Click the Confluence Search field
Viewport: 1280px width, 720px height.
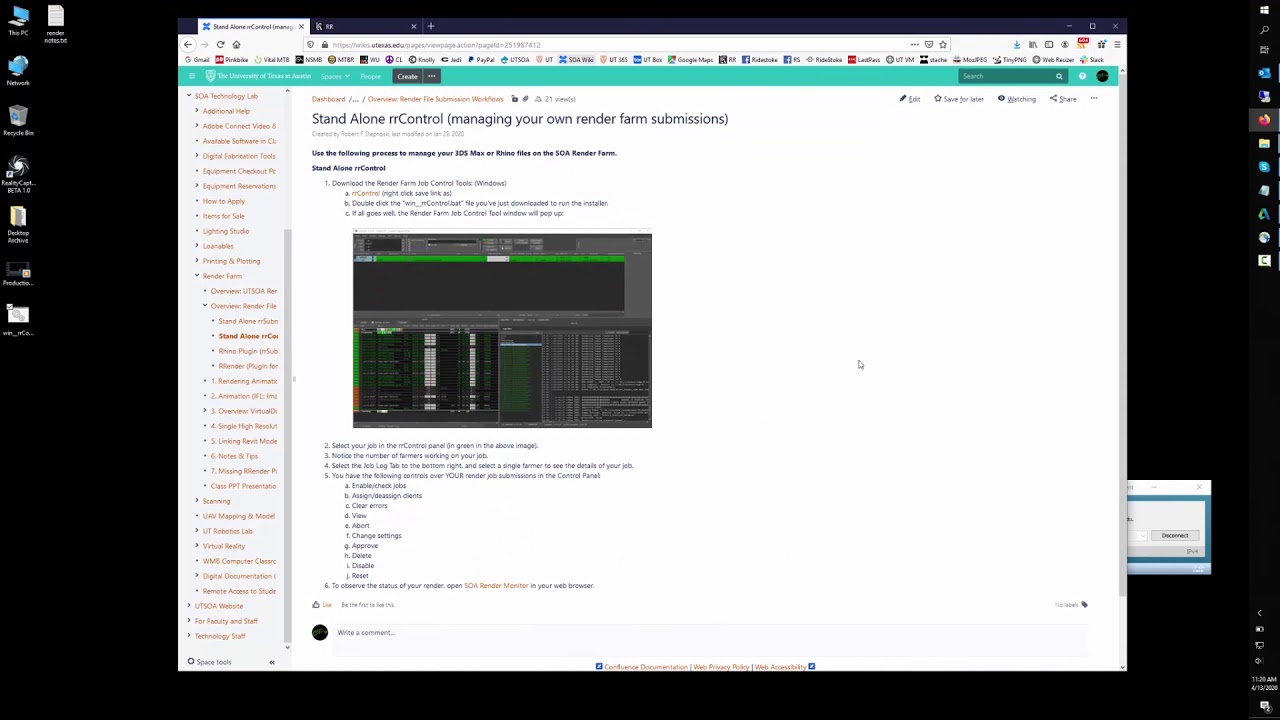coord(1011,76)
